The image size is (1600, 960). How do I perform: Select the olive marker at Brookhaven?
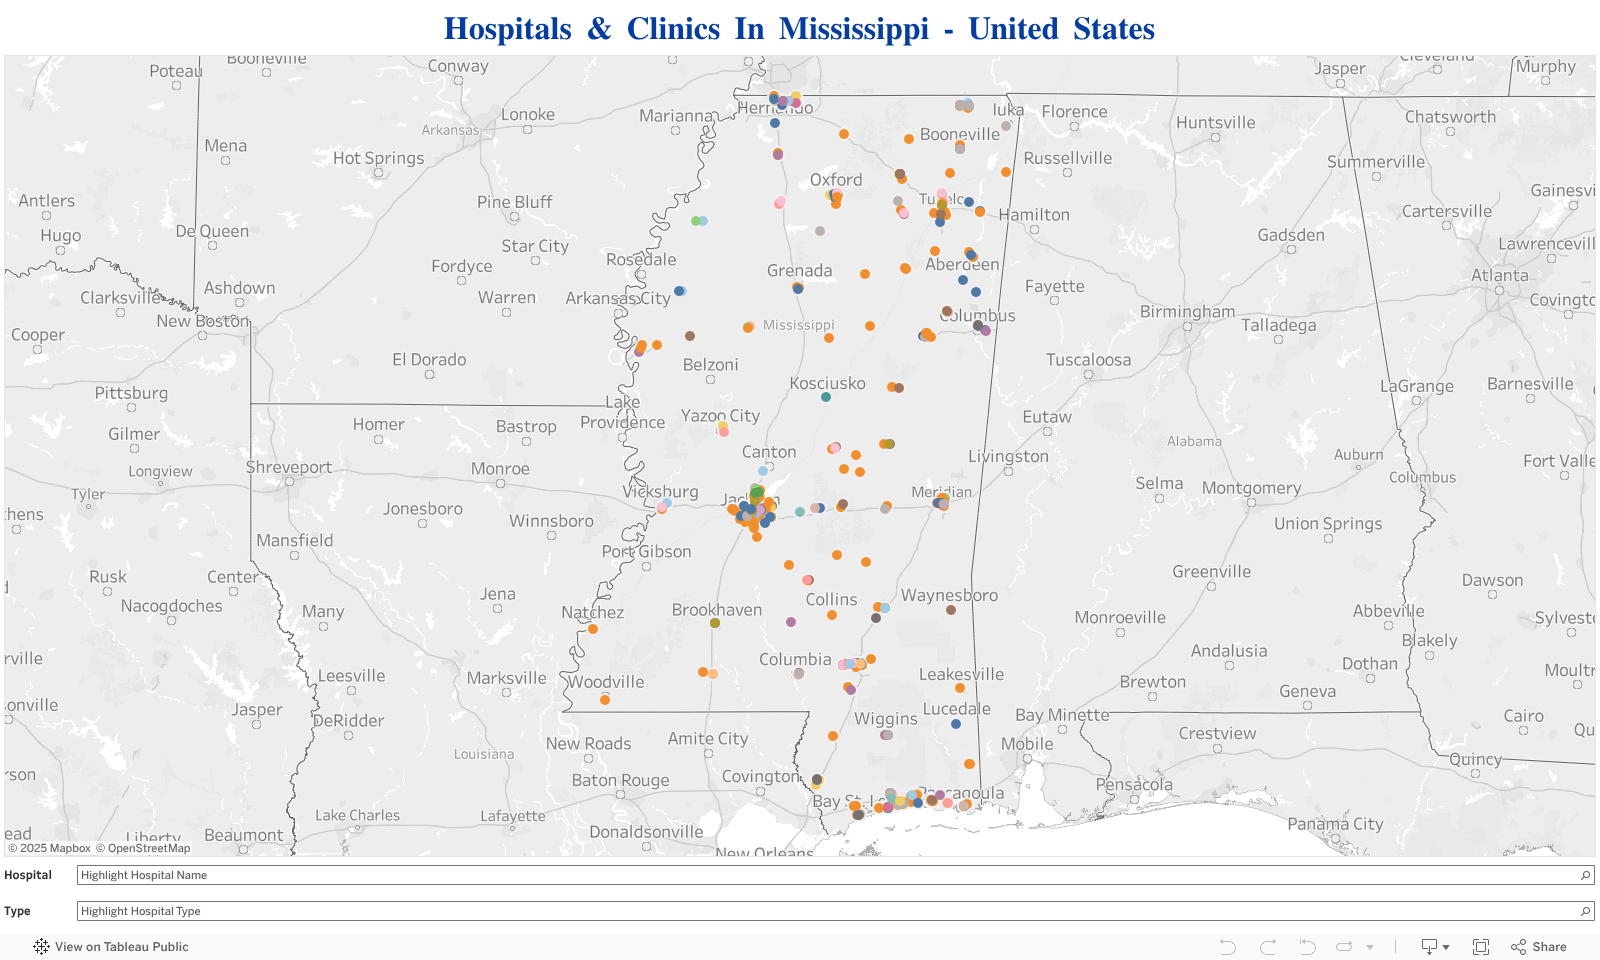tap(715, 623)
